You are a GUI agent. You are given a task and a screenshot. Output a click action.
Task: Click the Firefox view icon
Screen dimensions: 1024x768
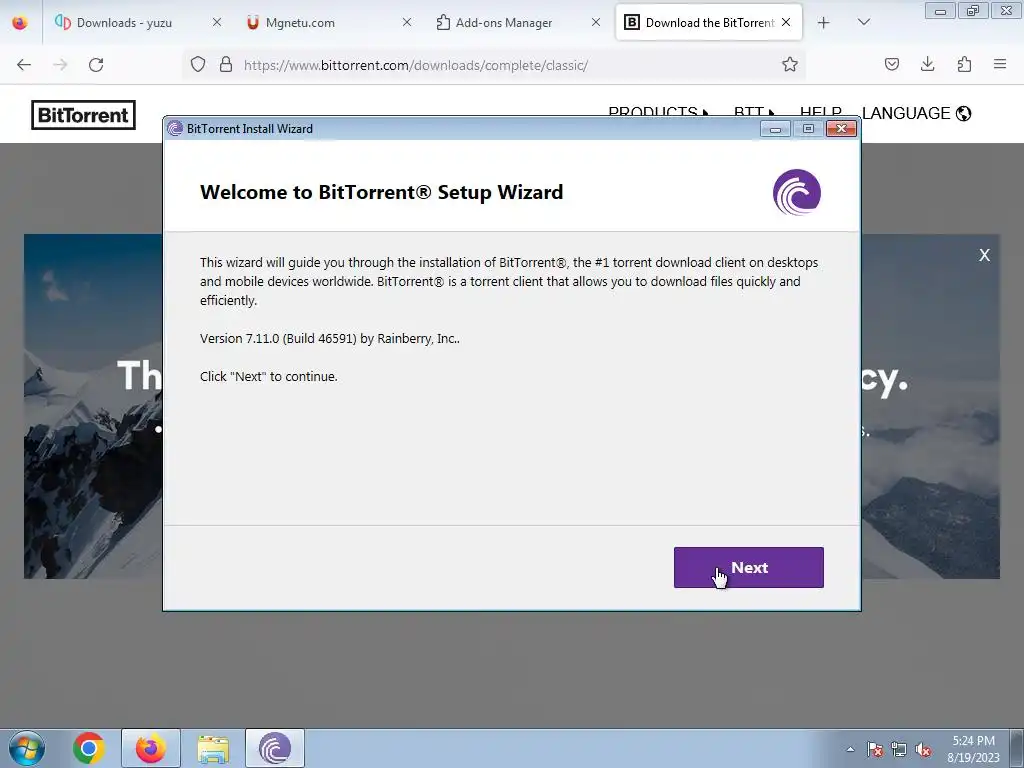click(x=20, y=23)
